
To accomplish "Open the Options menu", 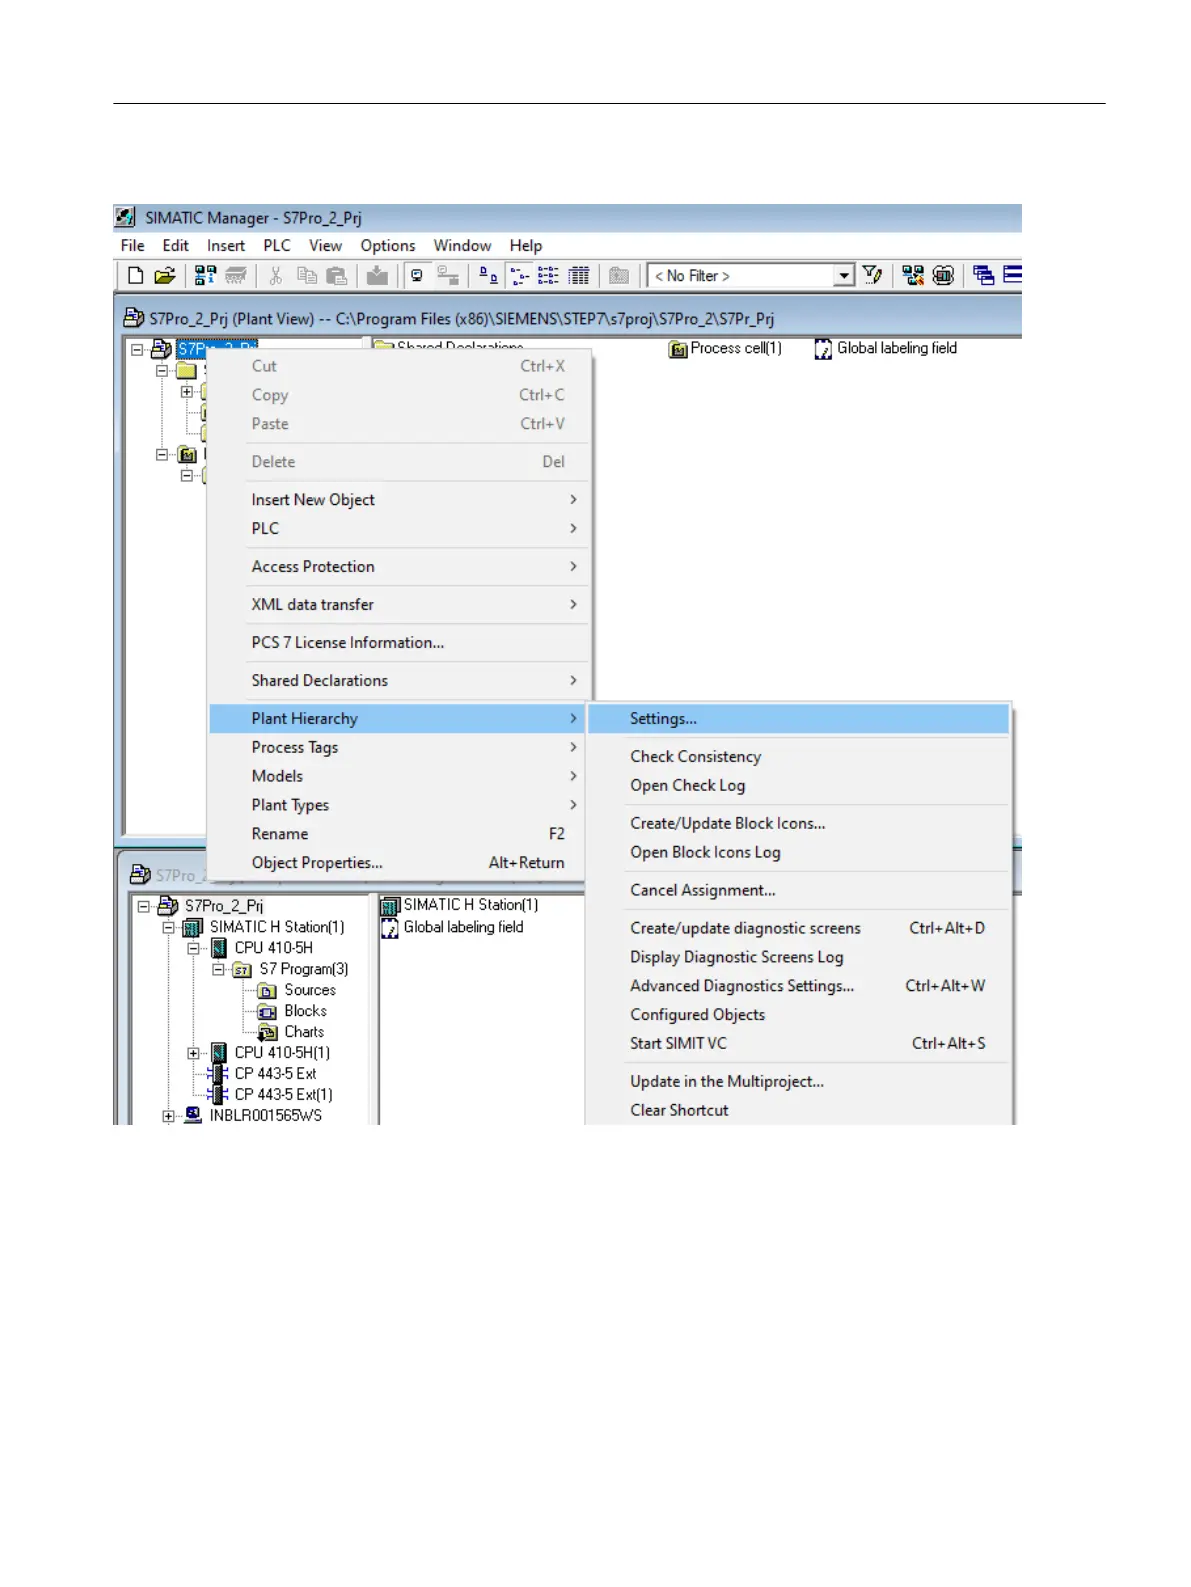I will pos(388,246).
